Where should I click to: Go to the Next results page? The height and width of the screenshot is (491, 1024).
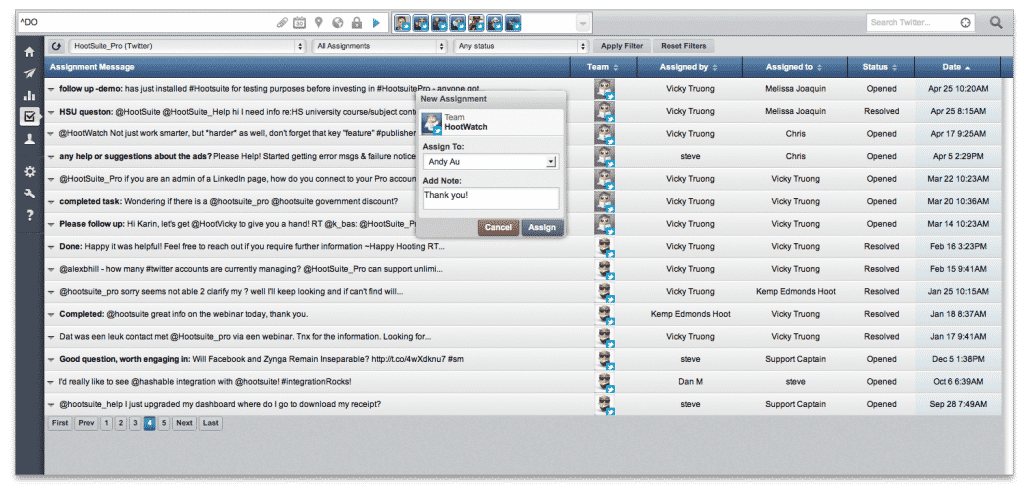184,423
